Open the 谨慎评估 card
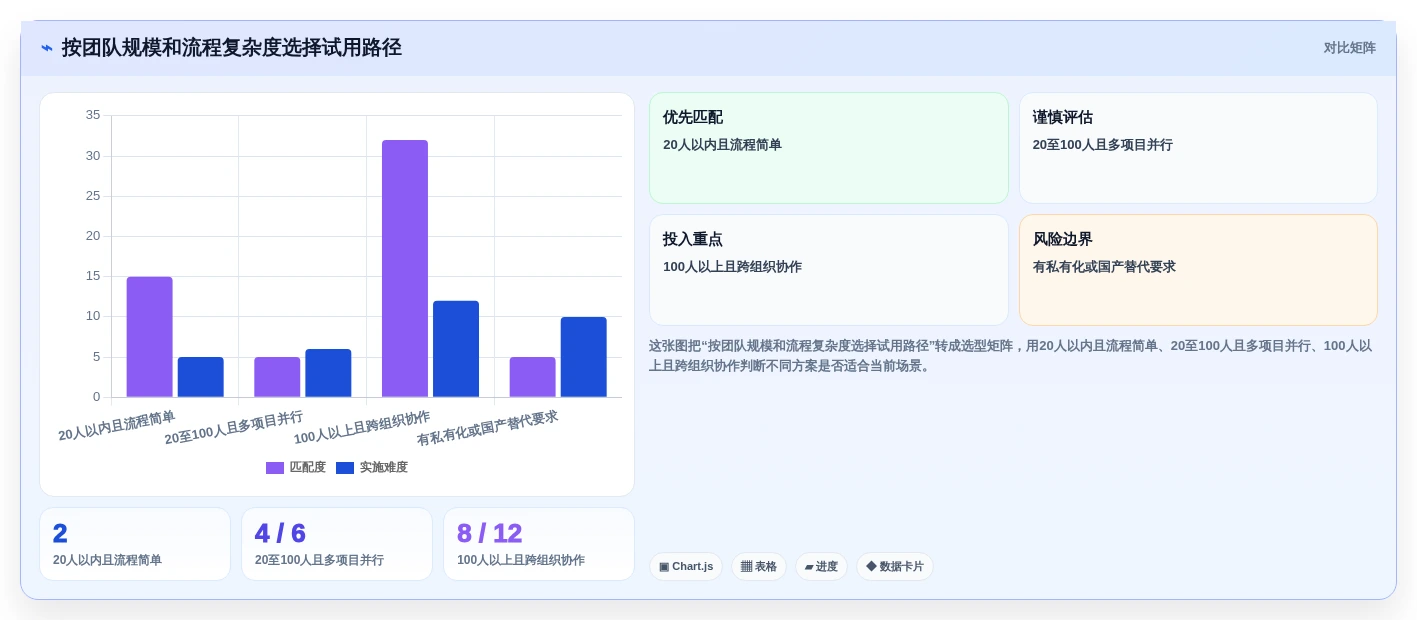 [1198, 148]
